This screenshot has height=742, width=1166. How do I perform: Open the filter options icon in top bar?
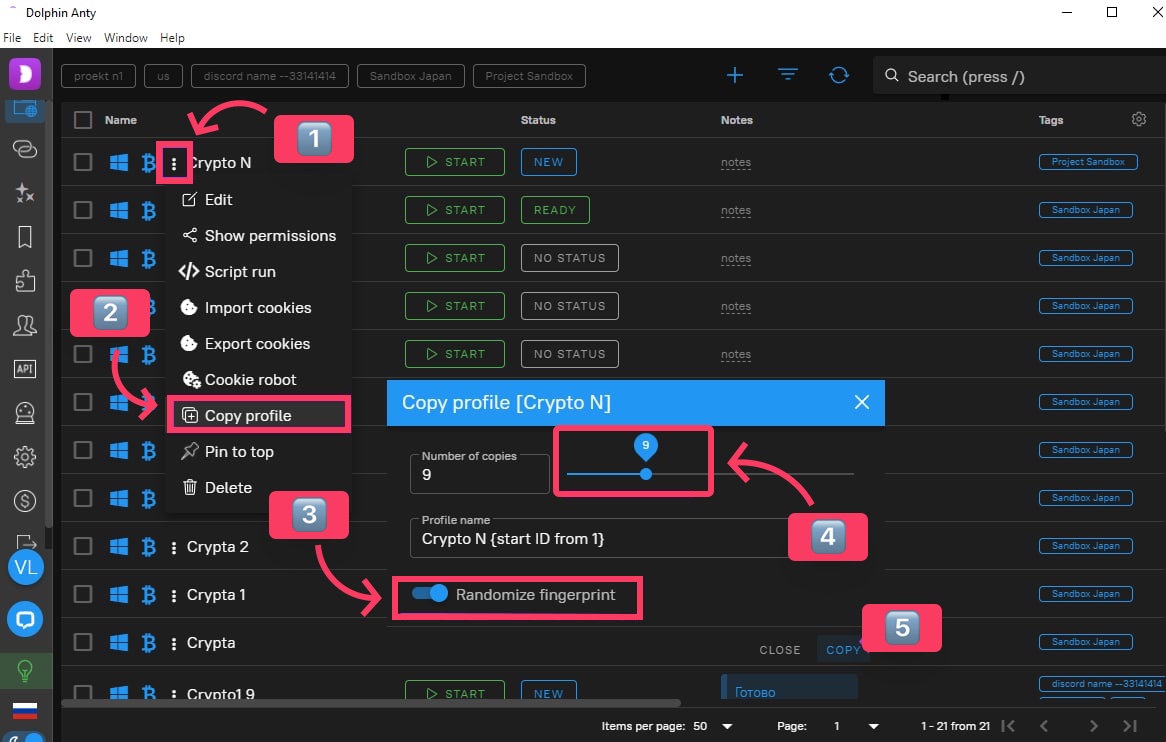coord(787,75)
